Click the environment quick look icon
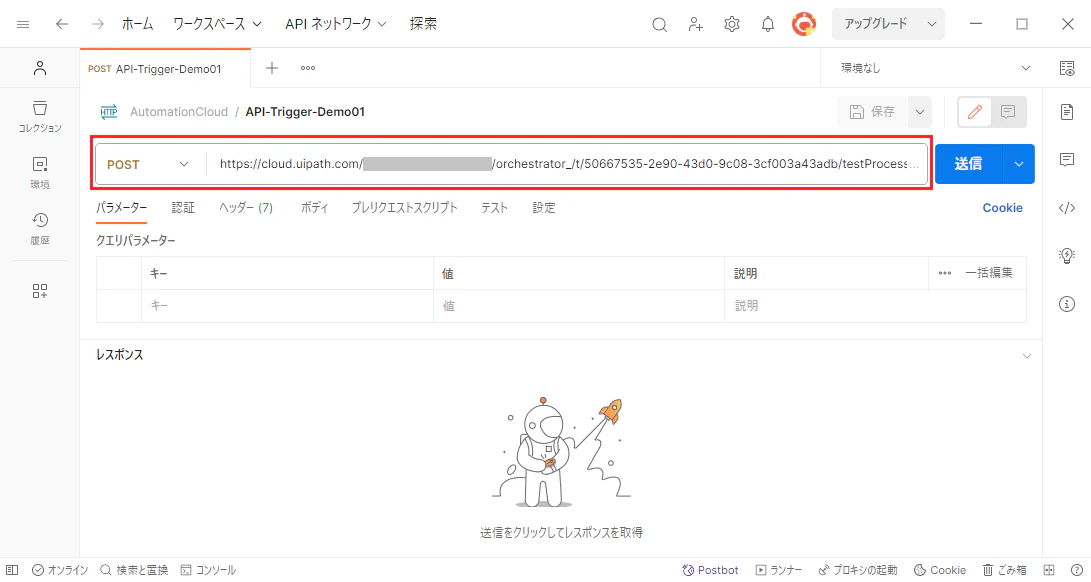The width and height of the screenshot is (1091, 582). coord(1067,68)
